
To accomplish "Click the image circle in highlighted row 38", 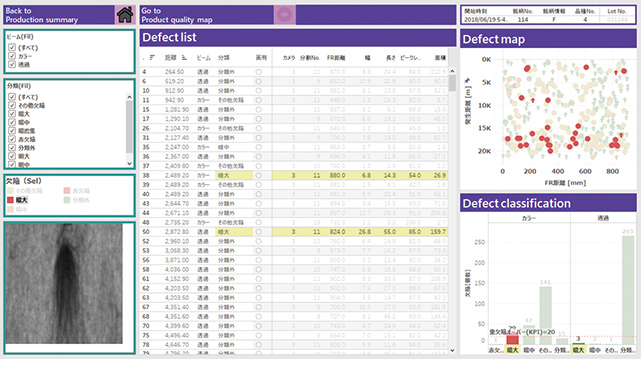I will coord(258,175).
